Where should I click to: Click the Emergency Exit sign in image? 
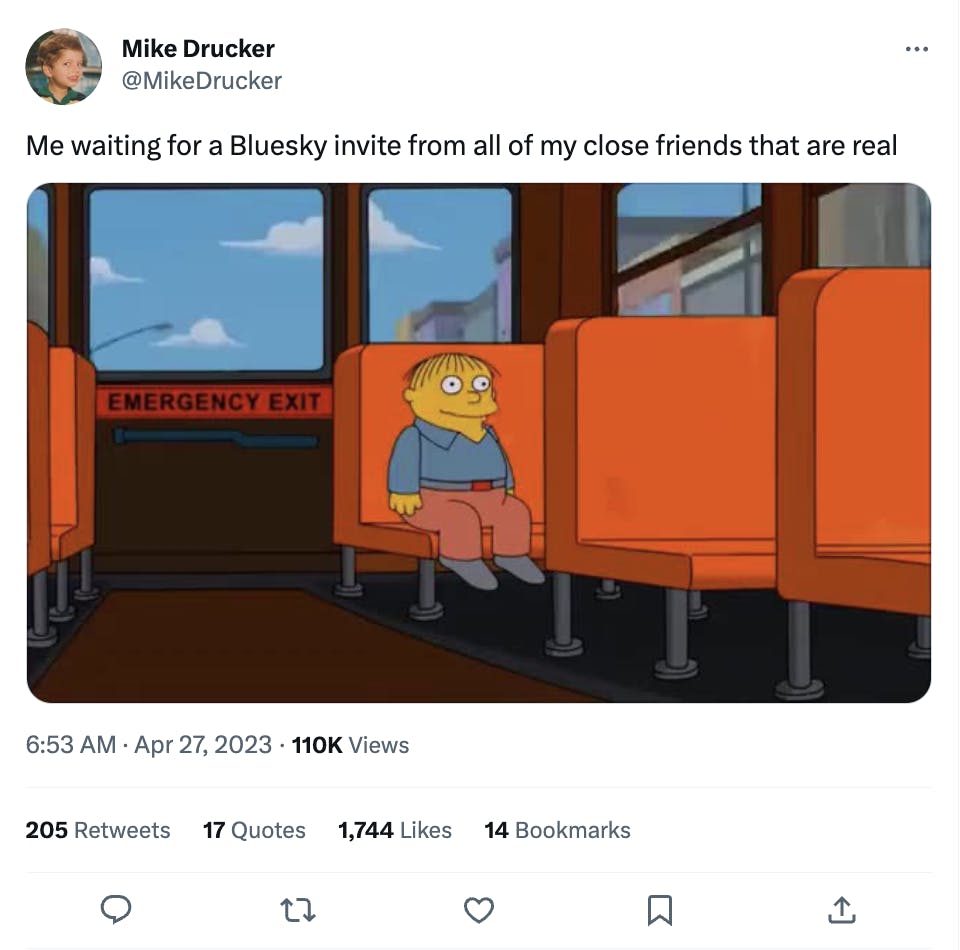(x=214, y=402)
